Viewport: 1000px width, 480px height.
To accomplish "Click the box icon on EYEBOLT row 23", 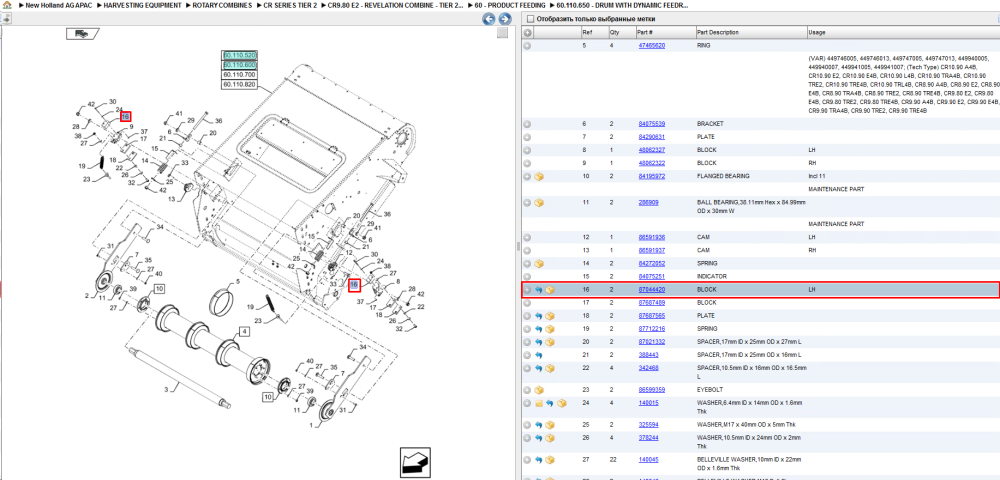I will [539, 389].
